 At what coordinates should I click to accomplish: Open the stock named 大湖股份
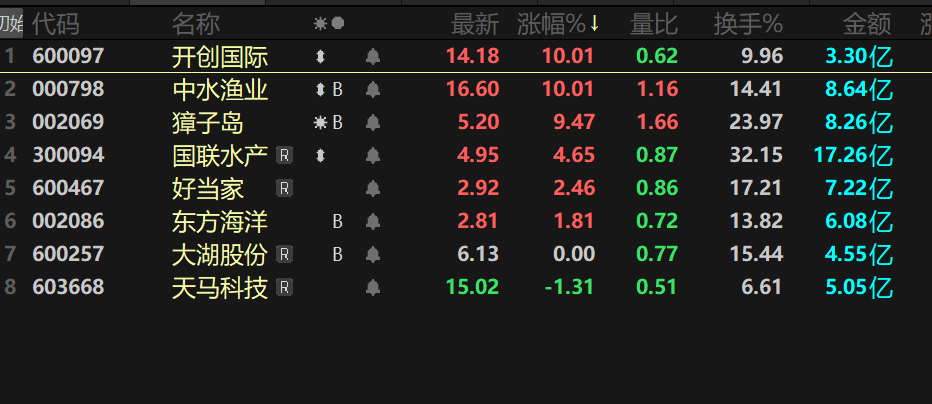pyautogui.click(x=220, y=255)
